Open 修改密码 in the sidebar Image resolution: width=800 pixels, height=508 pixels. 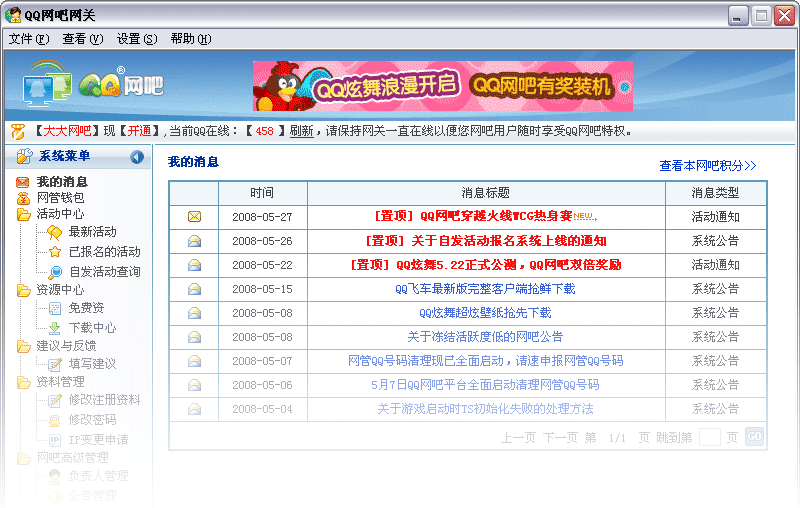[x=92, y=420]
